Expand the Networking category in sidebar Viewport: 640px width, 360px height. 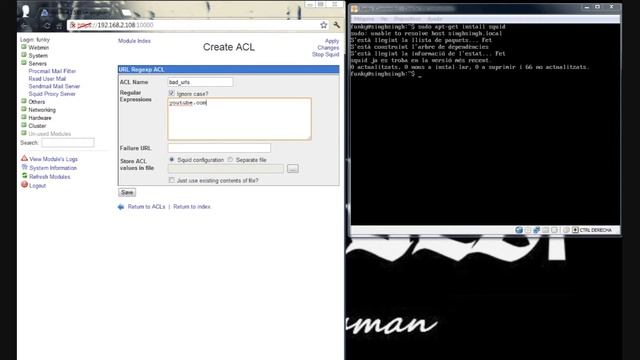coord(42,110)
